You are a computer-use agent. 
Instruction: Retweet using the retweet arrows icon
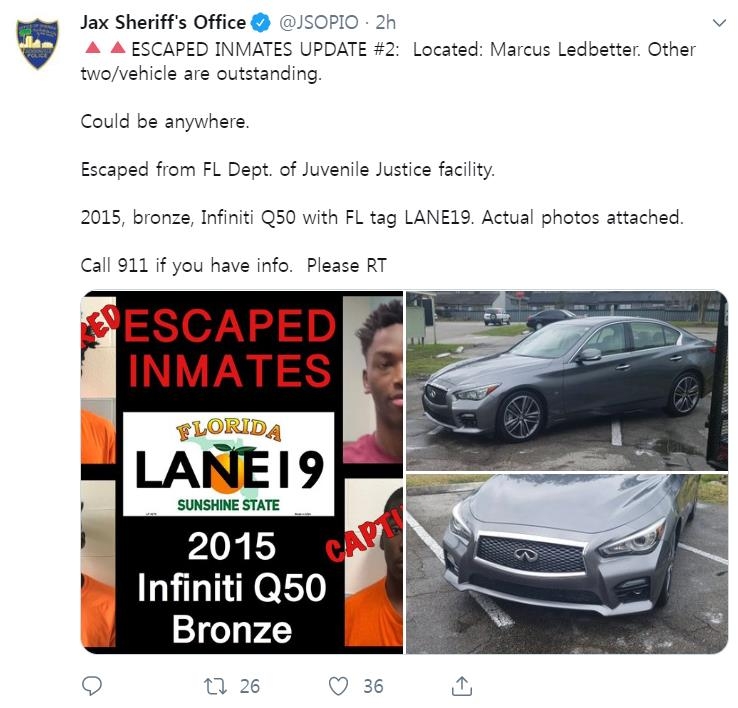pos(216,686)
